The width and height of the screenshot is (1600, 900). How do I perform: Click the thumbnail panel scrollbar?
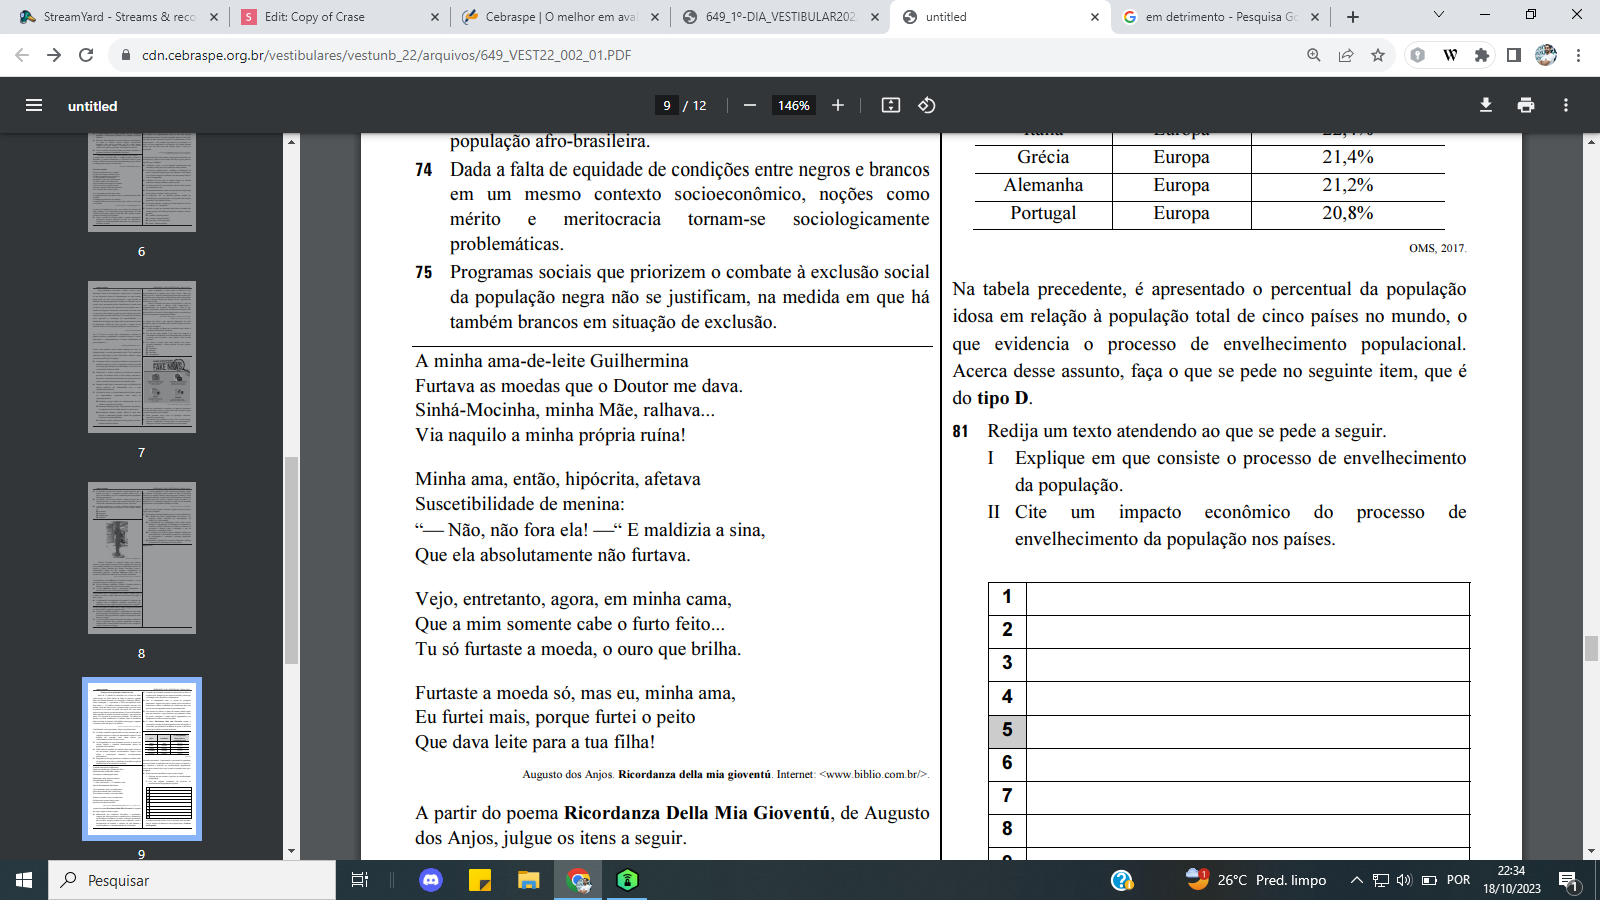tap(292, 560)
